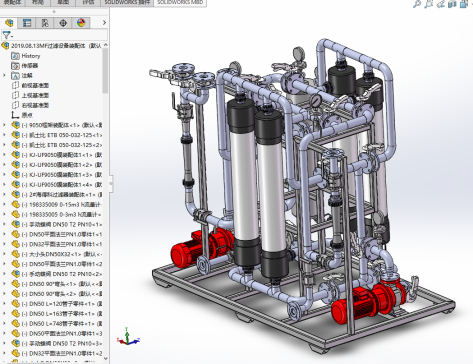473x364 pixels.
Task: Click the tree filter funnel icon
Action: [6, 35]
